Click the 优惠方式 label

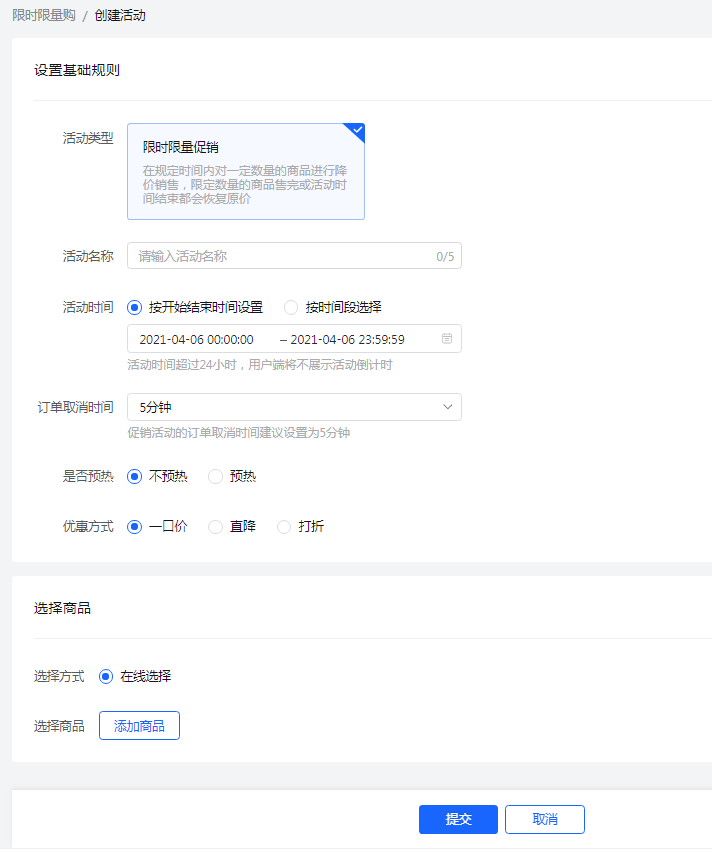pyautogui.click(x=88, y=527)
